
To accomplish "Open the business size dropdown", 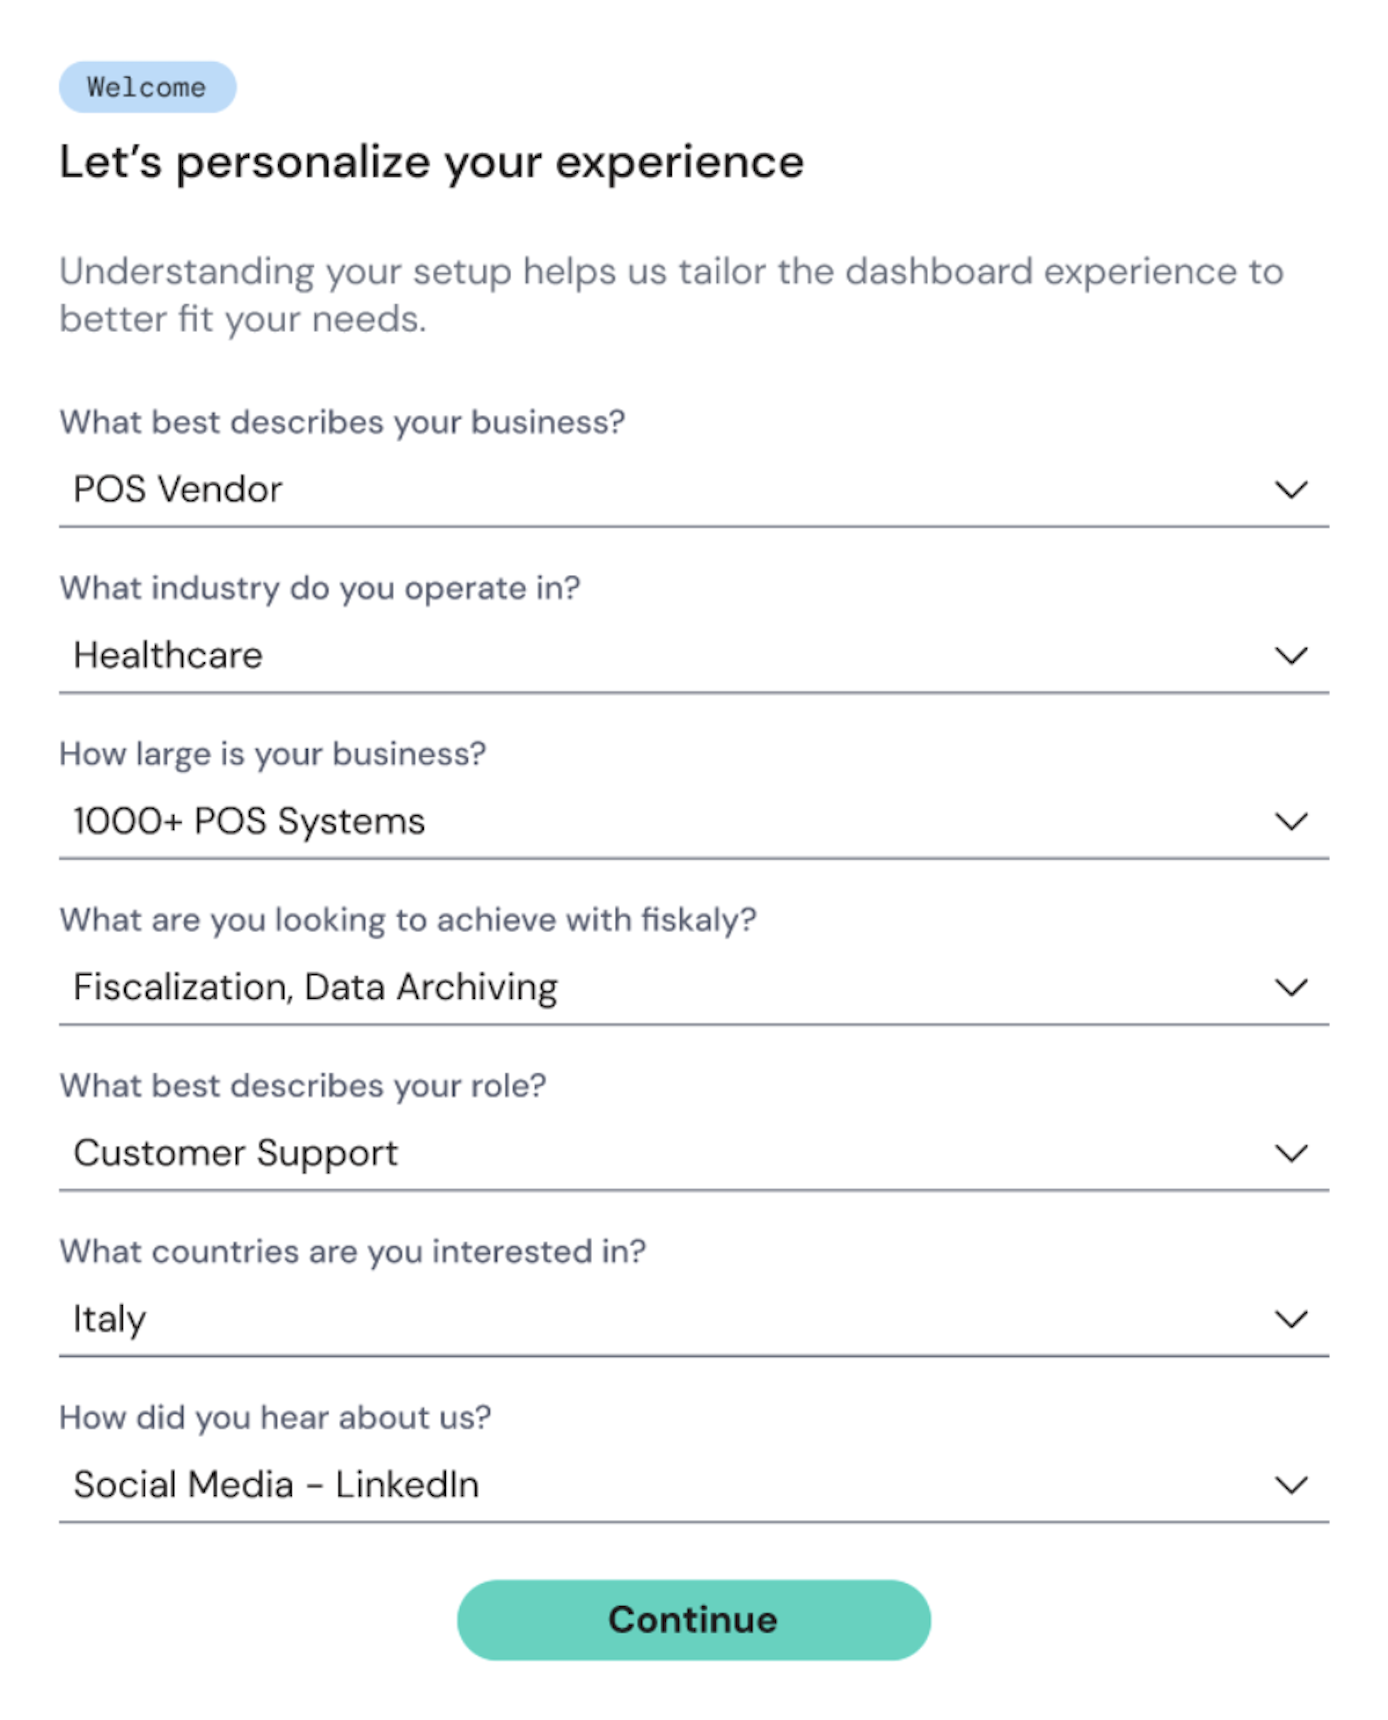I will point(694,821).
